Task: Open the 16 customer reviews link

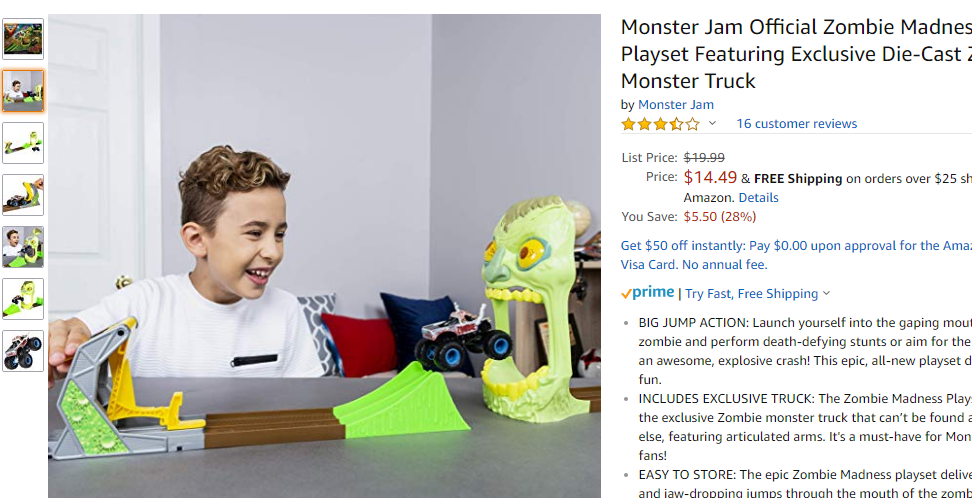Action: [x=797, y=123]
